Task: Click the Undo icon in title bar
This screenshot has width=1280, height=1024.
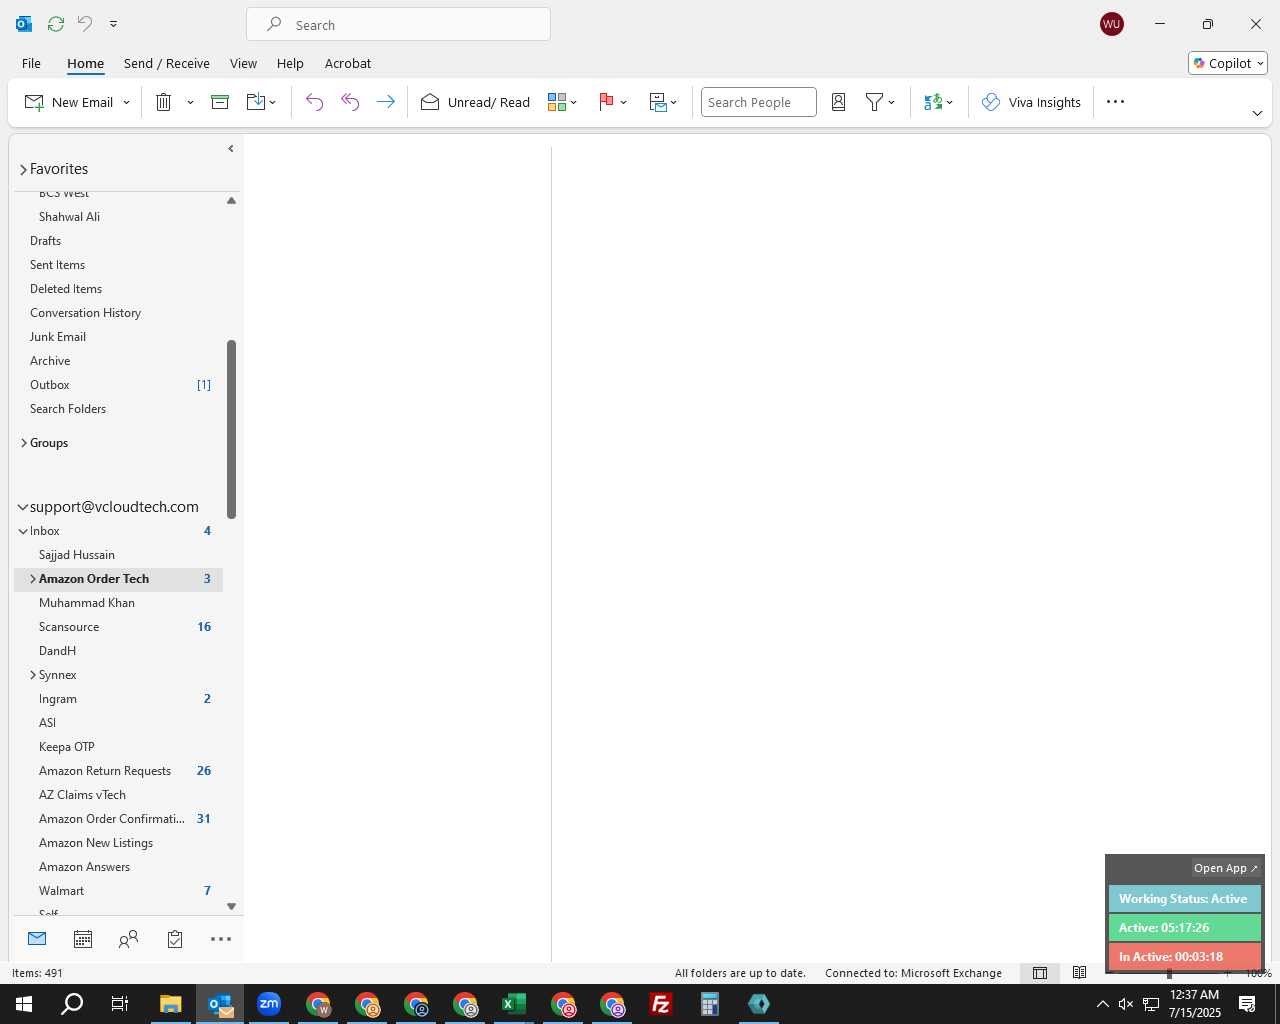Action: [85, 23]
